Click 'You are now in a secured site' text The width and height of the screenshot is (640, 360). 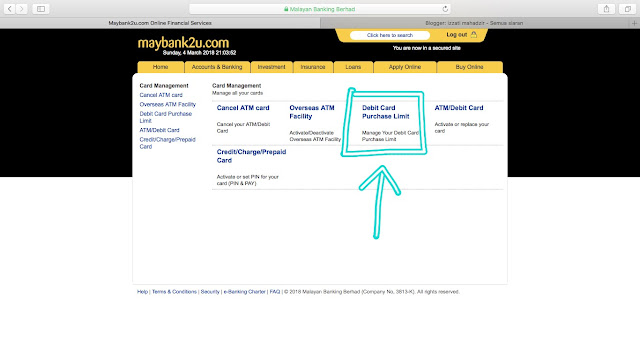[427, 48]
